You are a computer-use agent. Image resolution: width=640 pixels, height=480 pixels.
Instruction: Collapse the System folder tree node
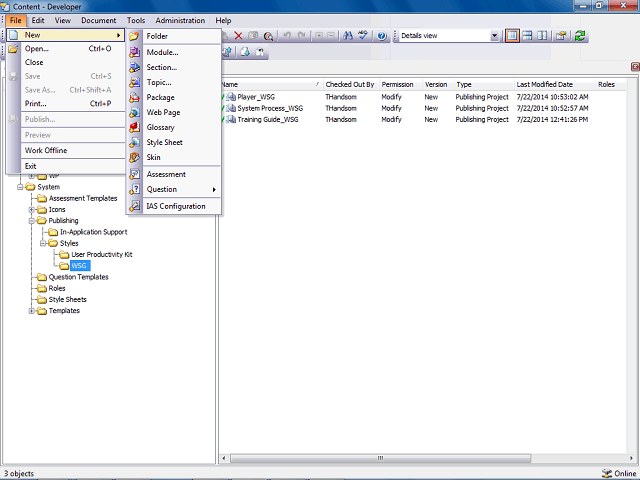[x=20, y=187]
